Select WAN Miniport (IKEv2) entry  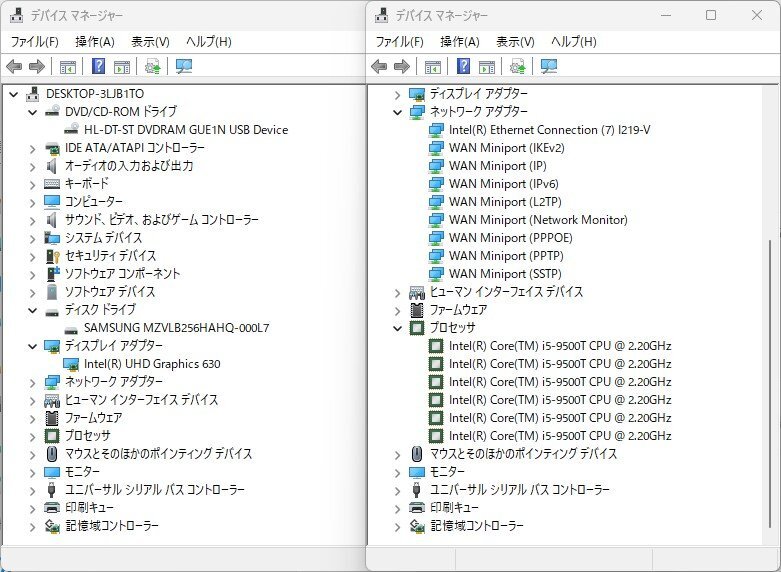point(507,147)
